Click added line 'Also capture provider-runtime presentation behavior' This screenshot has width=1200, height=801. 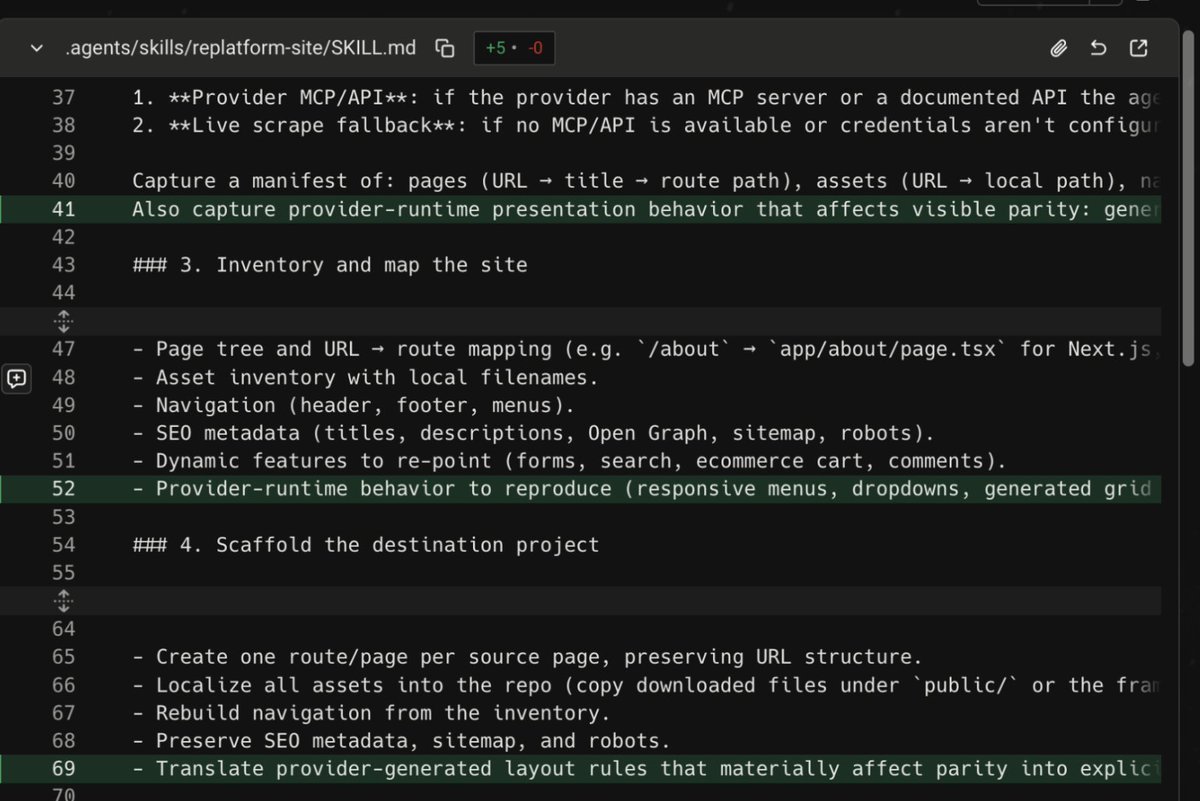click(x=646, y=210)
